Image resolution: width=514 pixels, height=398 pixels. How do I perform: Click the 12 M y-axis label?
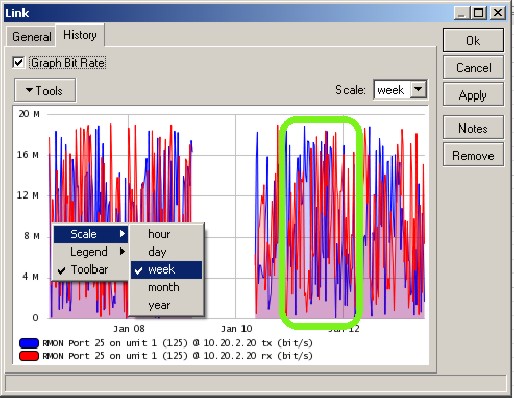[28, 195]
